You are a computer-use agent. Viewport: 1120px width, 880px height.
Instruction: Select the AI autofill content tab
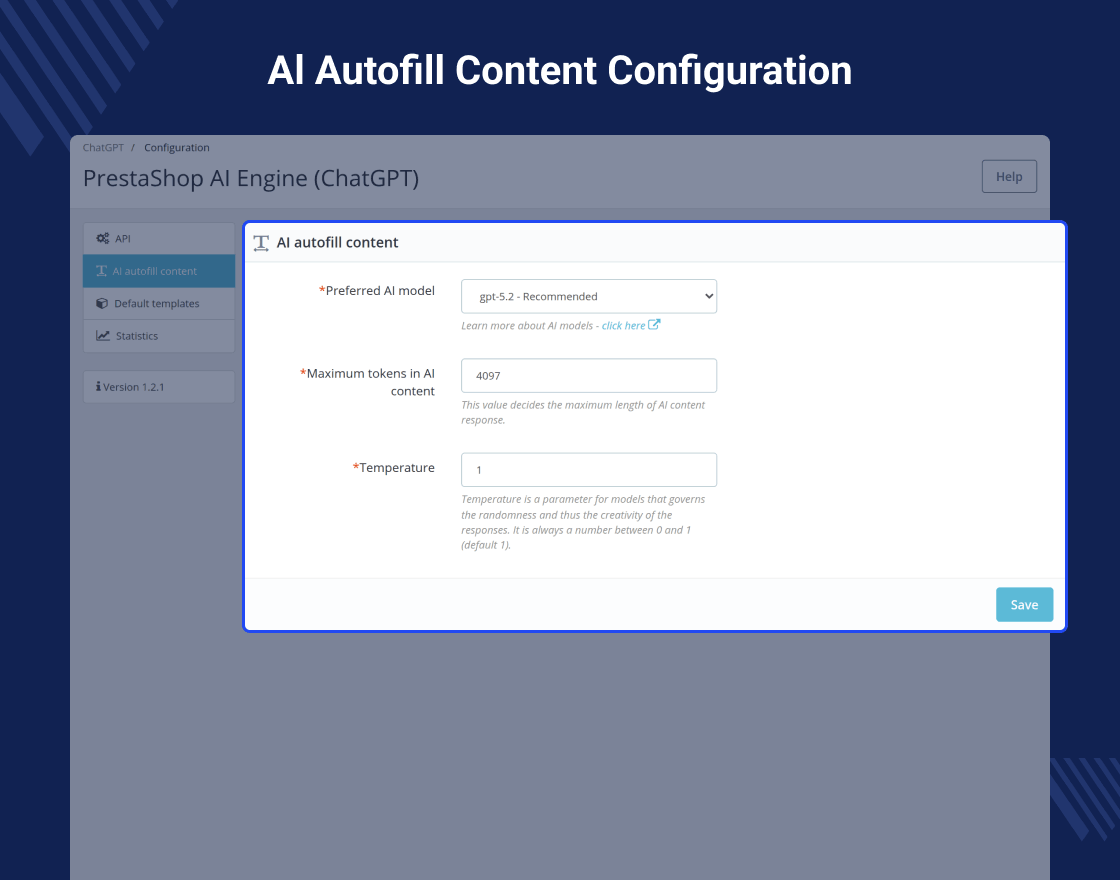(159, 271)
